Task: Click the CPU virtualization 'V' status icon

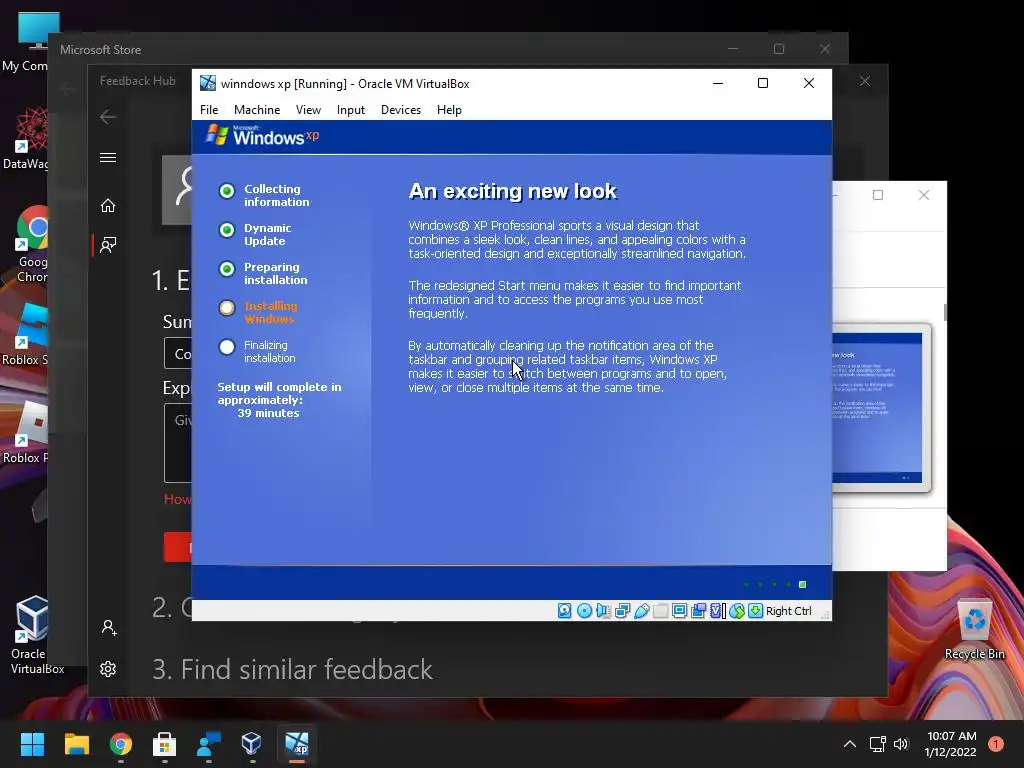Action: (717, 611)
